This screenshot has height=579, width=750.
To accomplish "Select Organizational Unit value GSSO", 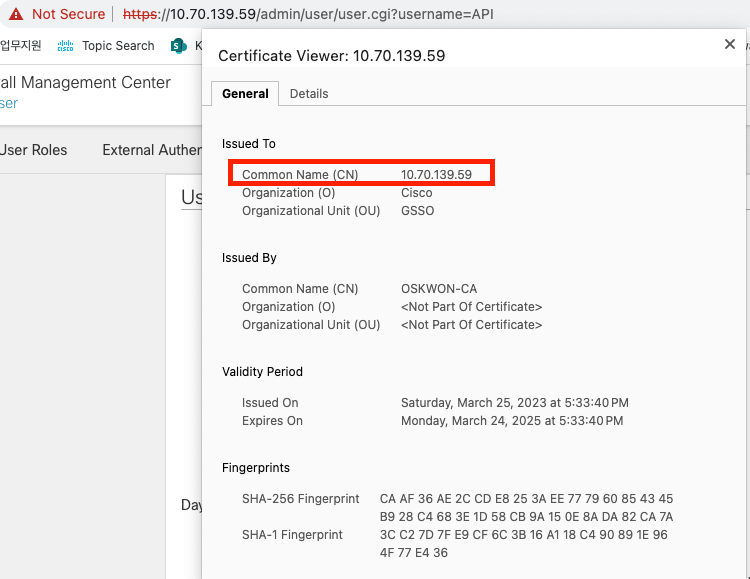I will pyautogui.click(x=418, y=211).
